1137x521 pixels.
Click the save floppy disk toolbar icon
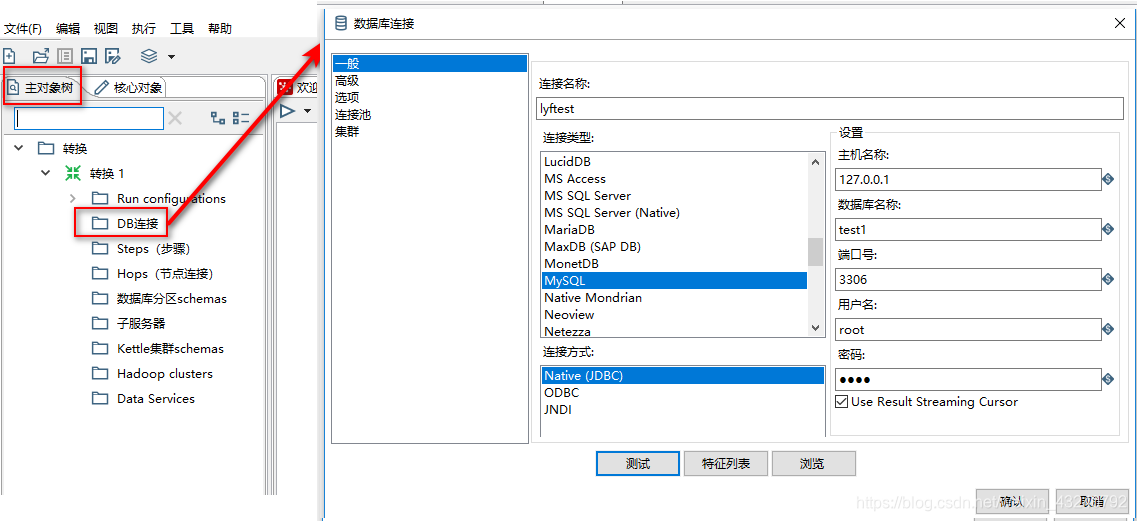coord(88,56)
